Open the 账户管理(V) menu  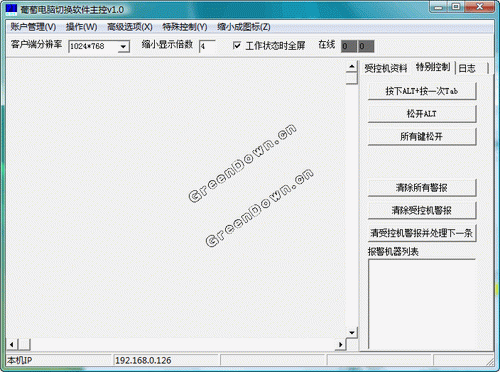coord(33,27)
